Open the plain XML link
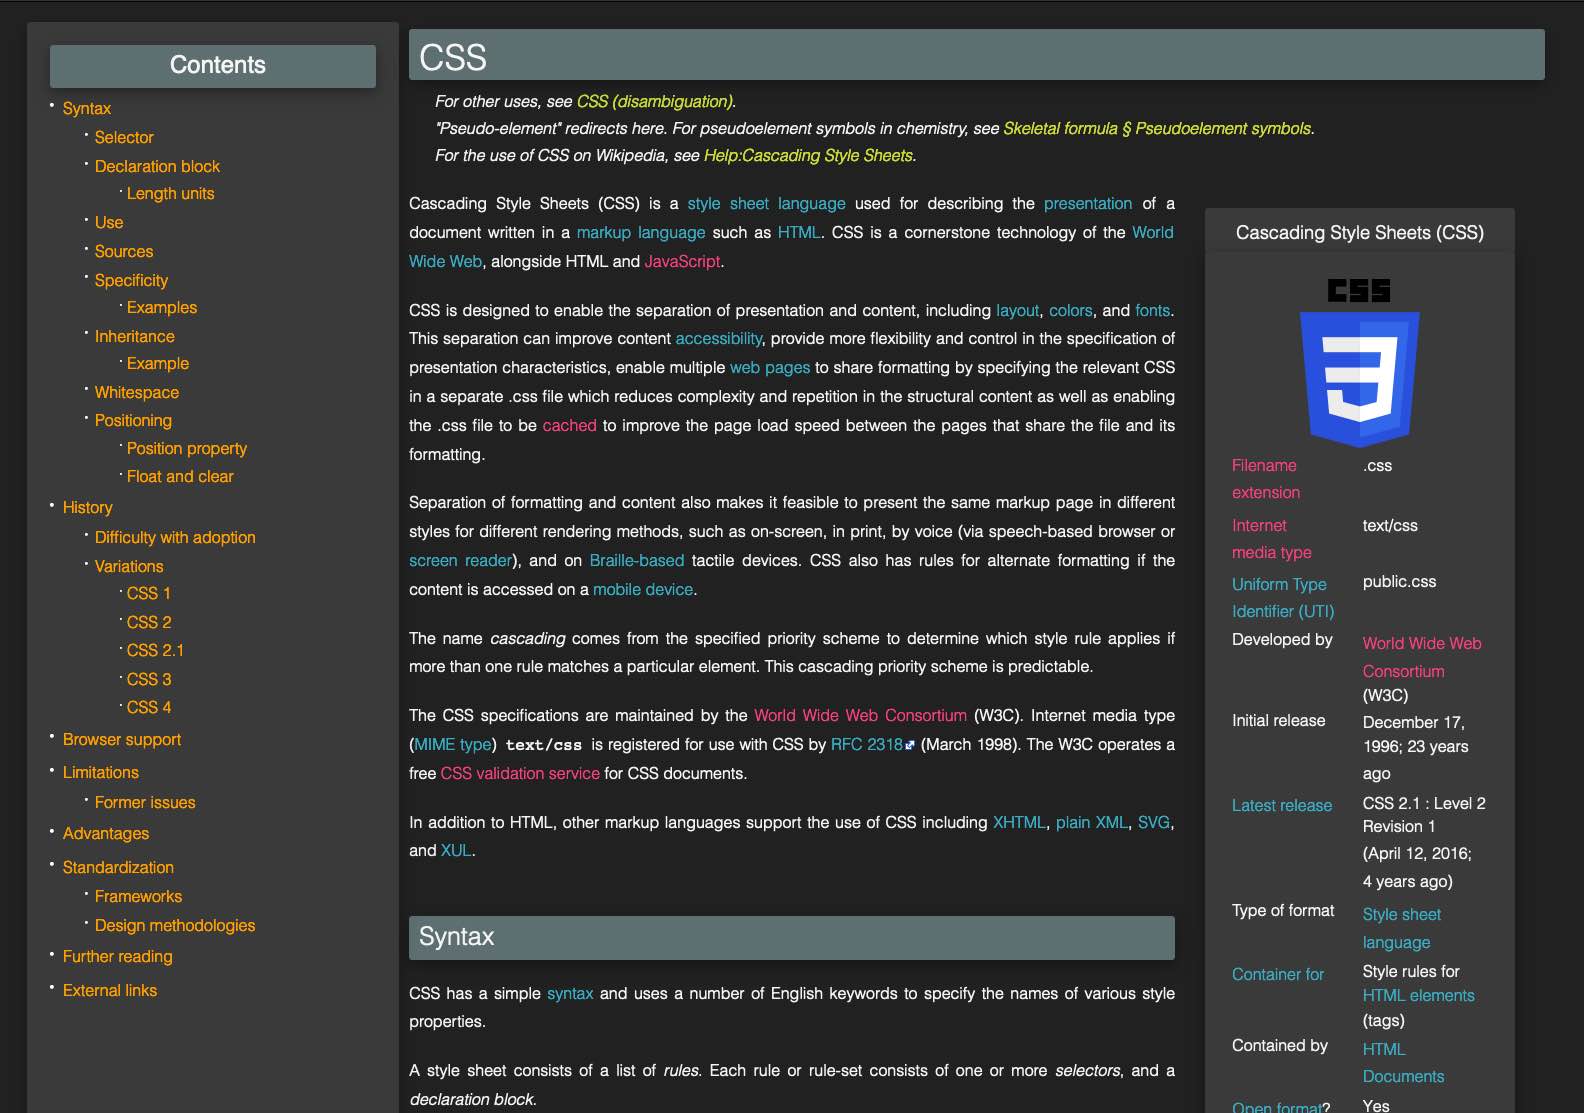 (1092, 822)
